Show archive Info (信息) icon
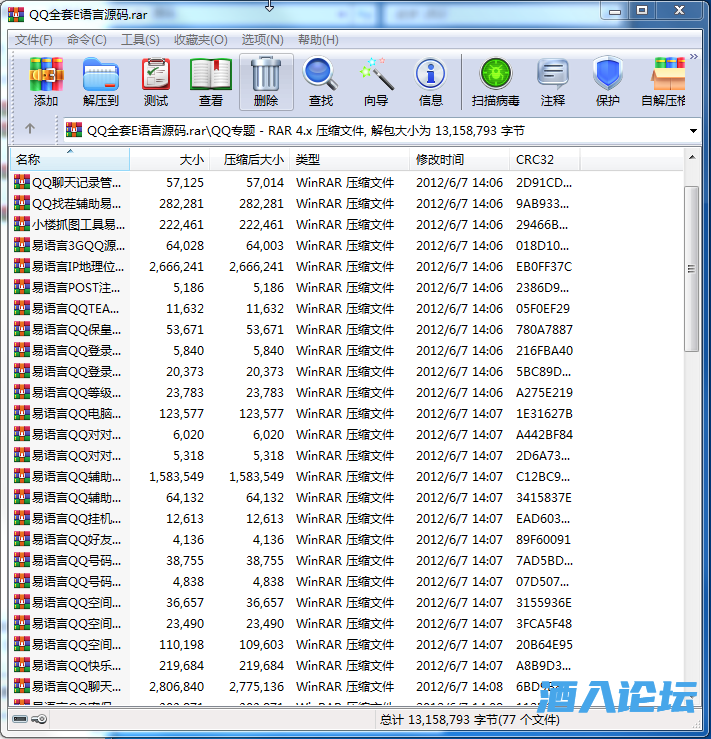This screenshot has height=739, width=711. [430, 82]
